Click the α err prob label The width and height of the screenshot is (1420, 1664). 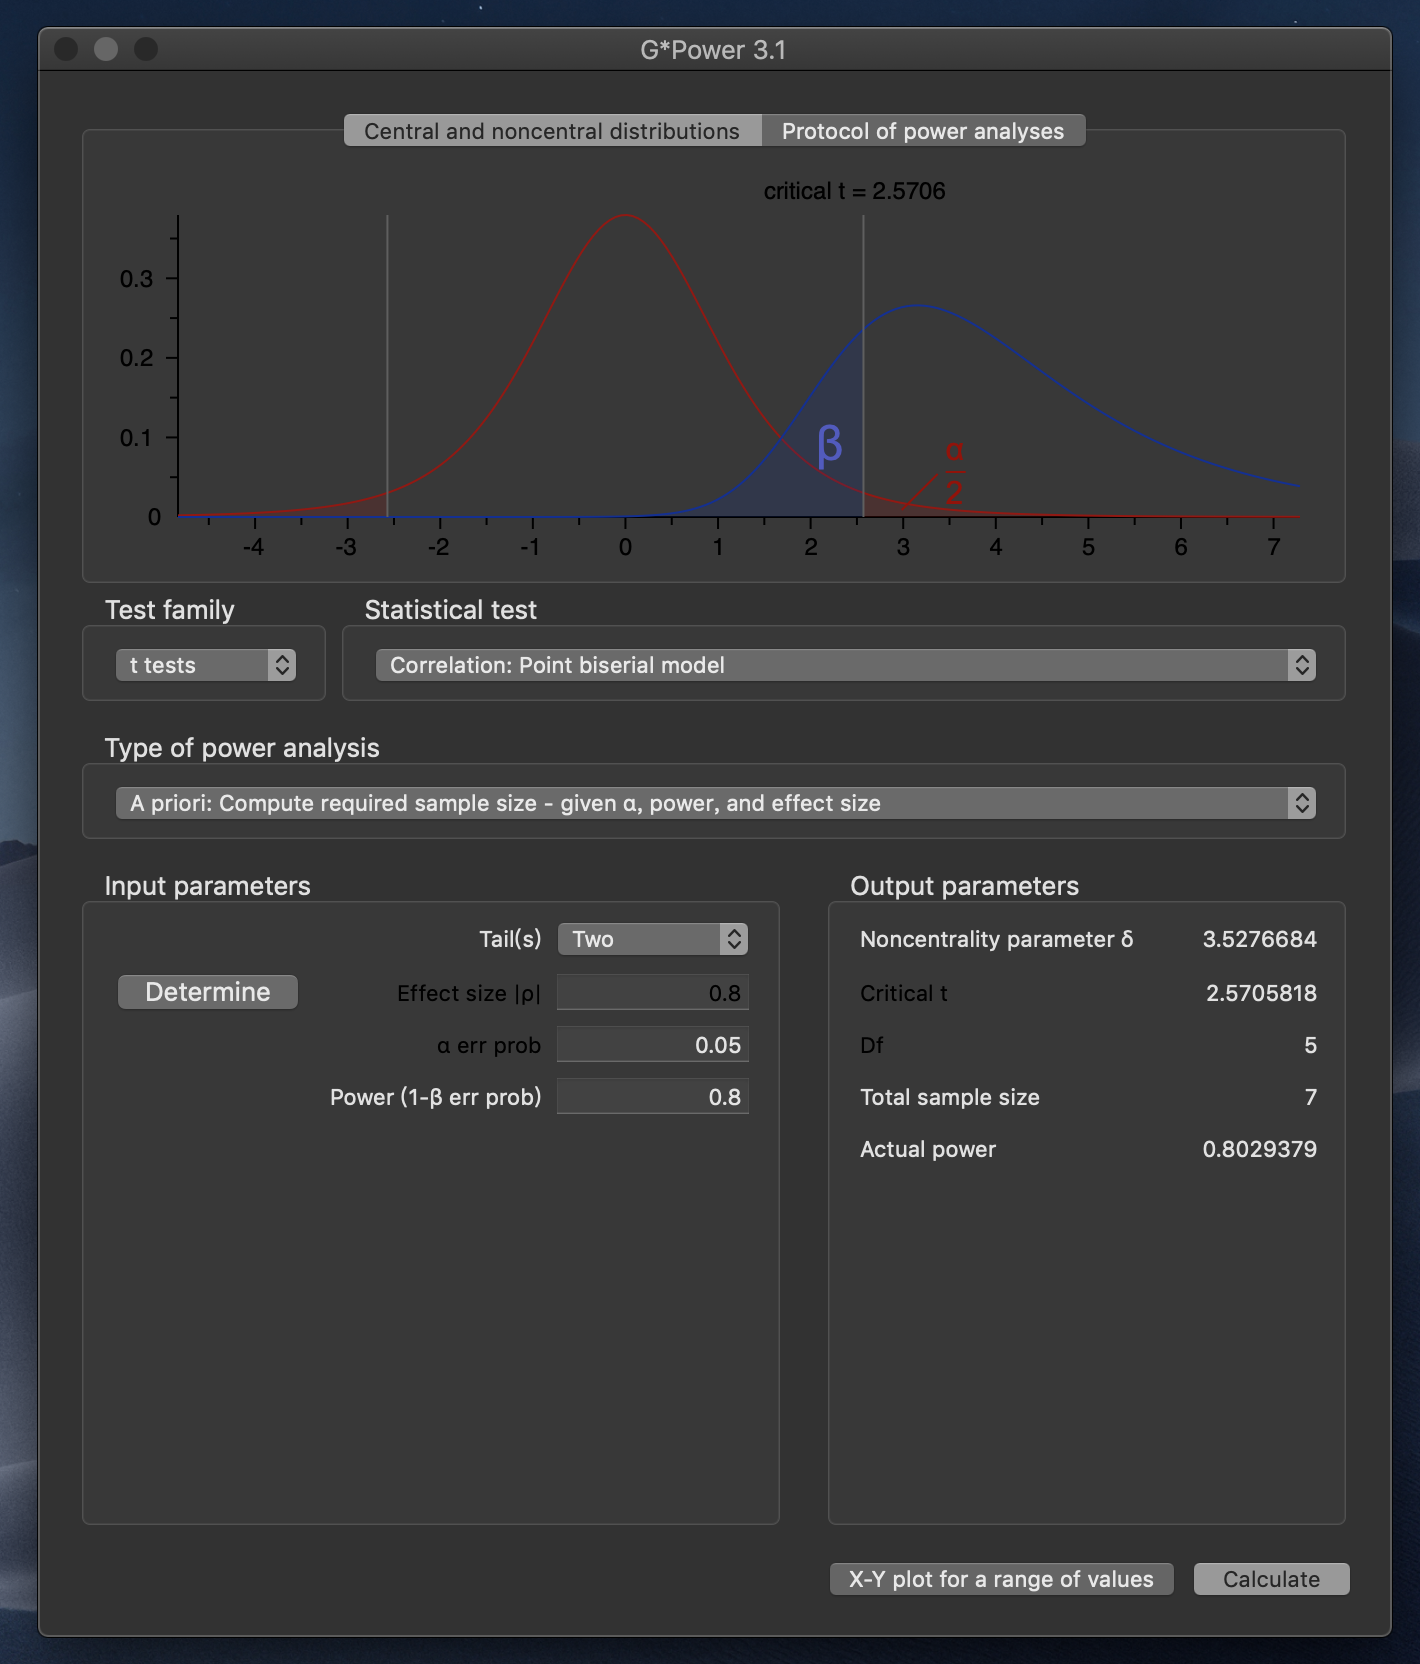[488, 1045]
